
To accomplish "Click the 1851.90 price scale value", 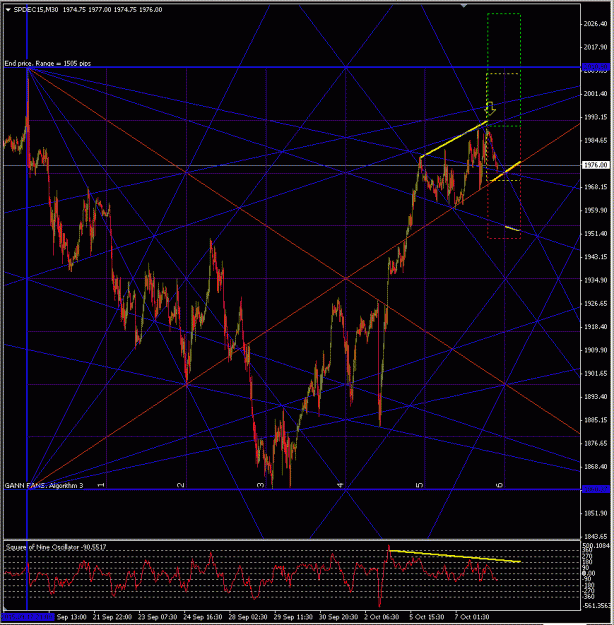I will coord(595,513).
